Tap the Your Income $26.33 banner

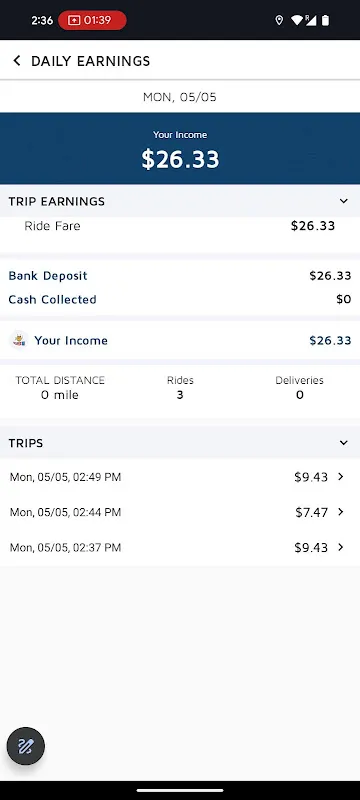point(180,148)
